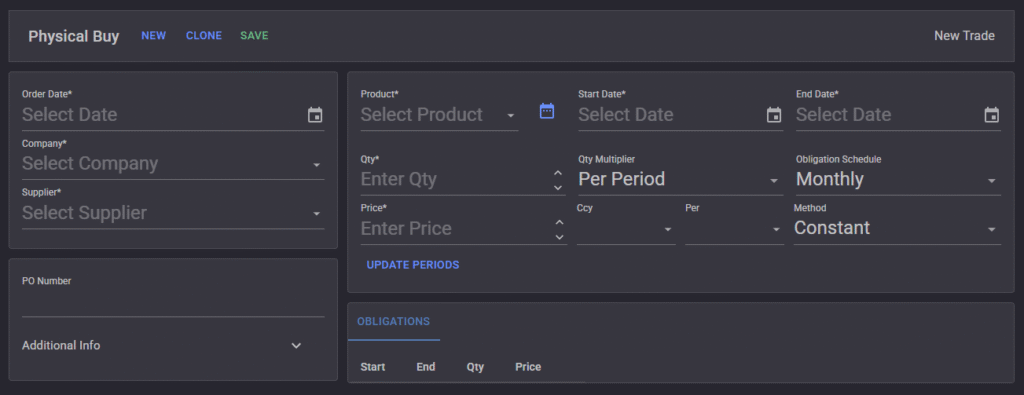Image resolution: width=1024 pixels, height=395 pixels.
Task: Open the Method Constant dropdown
Action: 897,229
